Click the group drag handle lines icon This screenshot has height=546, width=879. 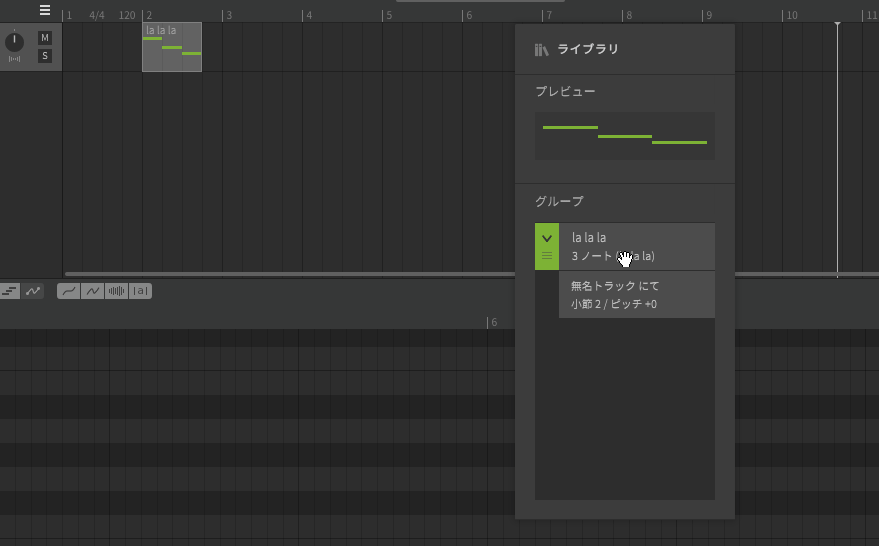tap(547, 256)
